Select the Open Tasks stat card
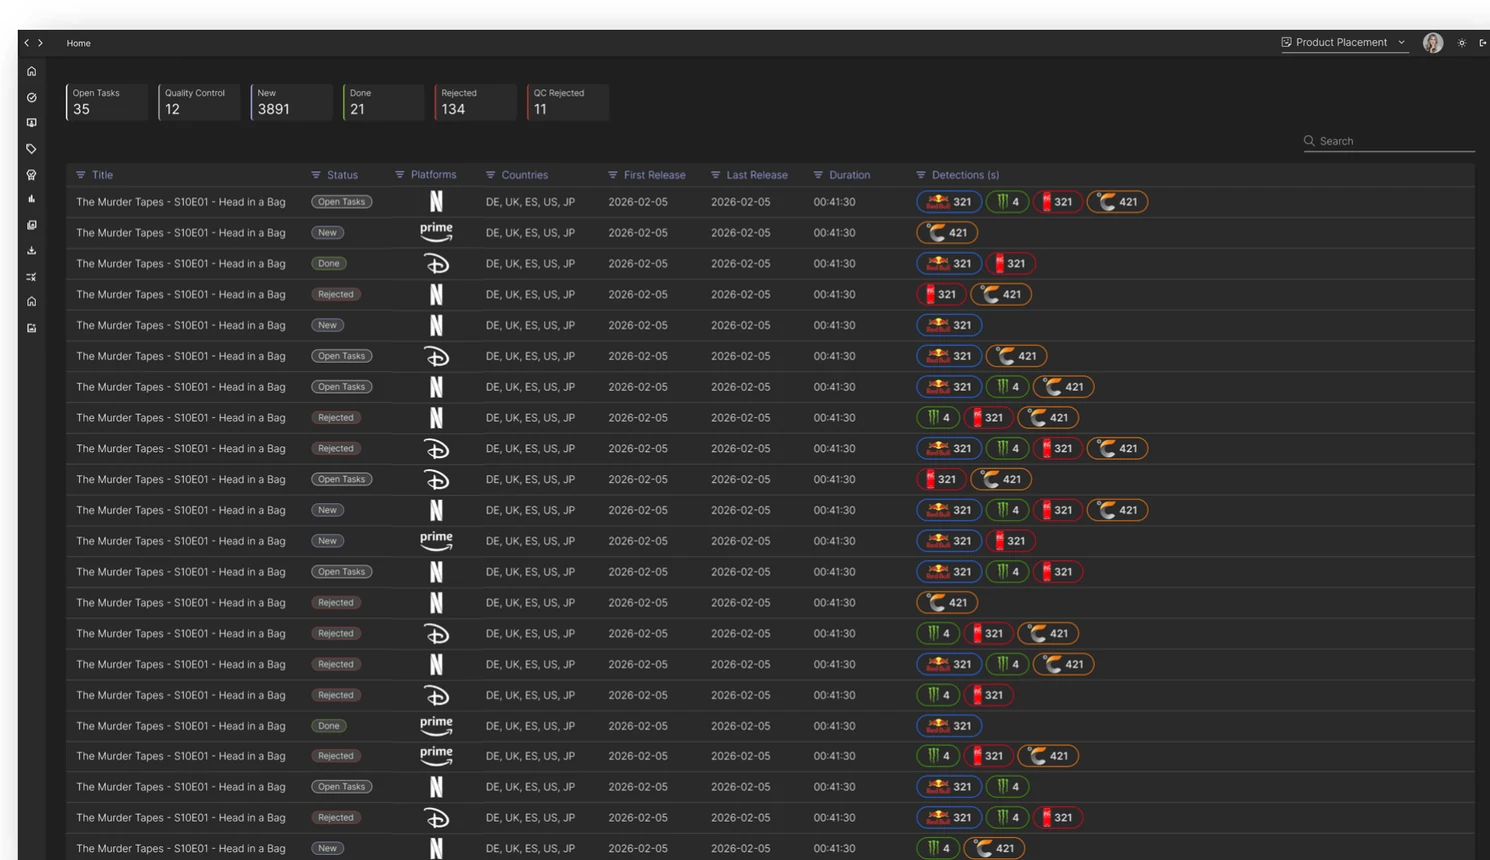Screen dimensions: 1490x860 pos(107,101)
